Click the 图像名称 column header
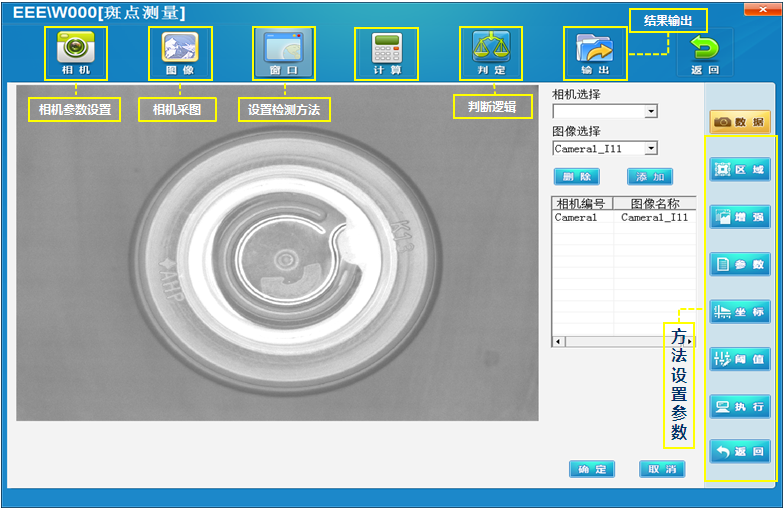Viewport: 784px width, 509px height. click(654, 204)
